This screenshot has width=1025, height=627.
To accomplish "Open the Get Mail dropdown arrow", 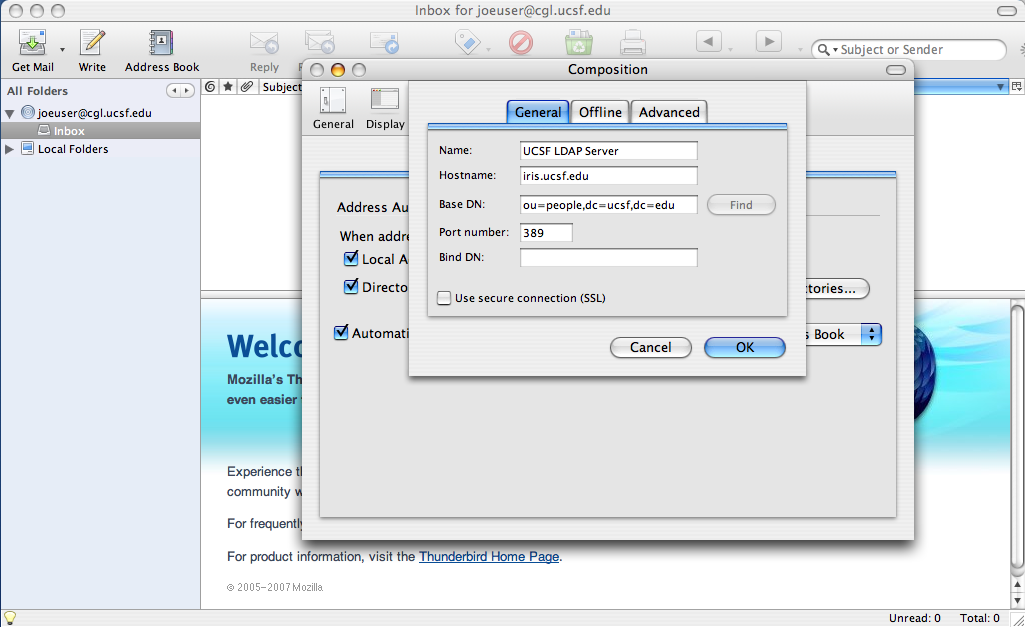I will [x=62, y=49].
